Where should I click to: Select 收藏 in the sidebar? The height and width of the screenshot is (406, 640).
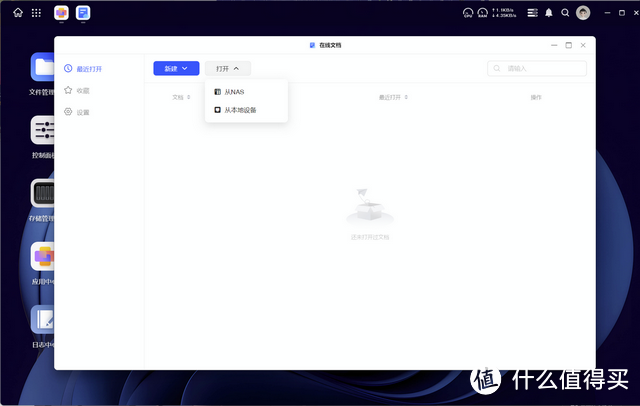coord(77,90)
